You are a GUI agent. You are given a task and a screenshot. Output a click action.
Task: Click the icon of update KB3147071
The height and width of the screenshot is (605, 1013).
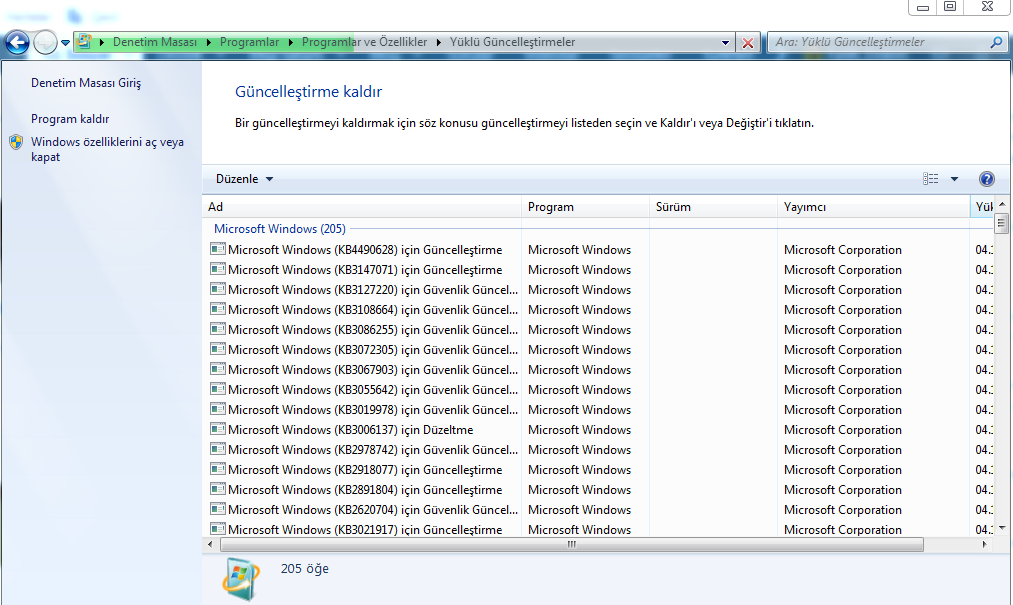[x=218, y=269]
